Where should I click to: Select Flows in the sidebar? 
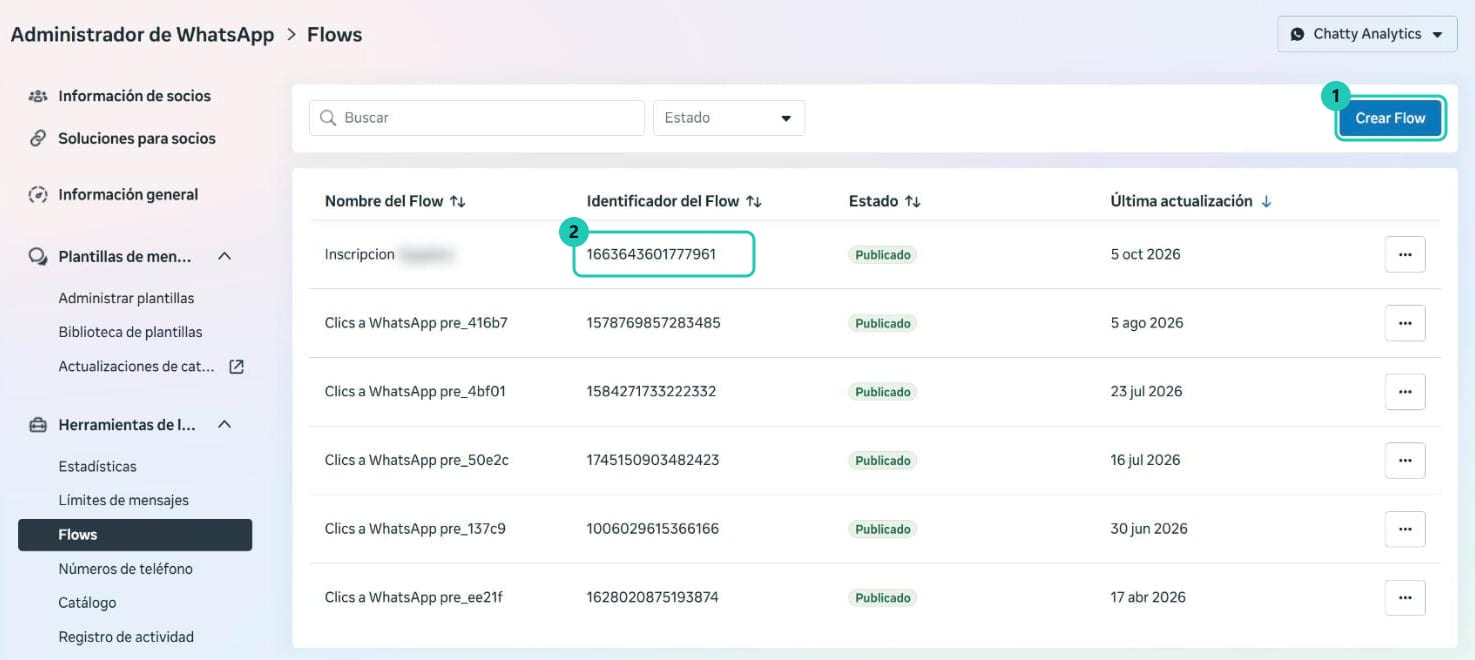135,535
